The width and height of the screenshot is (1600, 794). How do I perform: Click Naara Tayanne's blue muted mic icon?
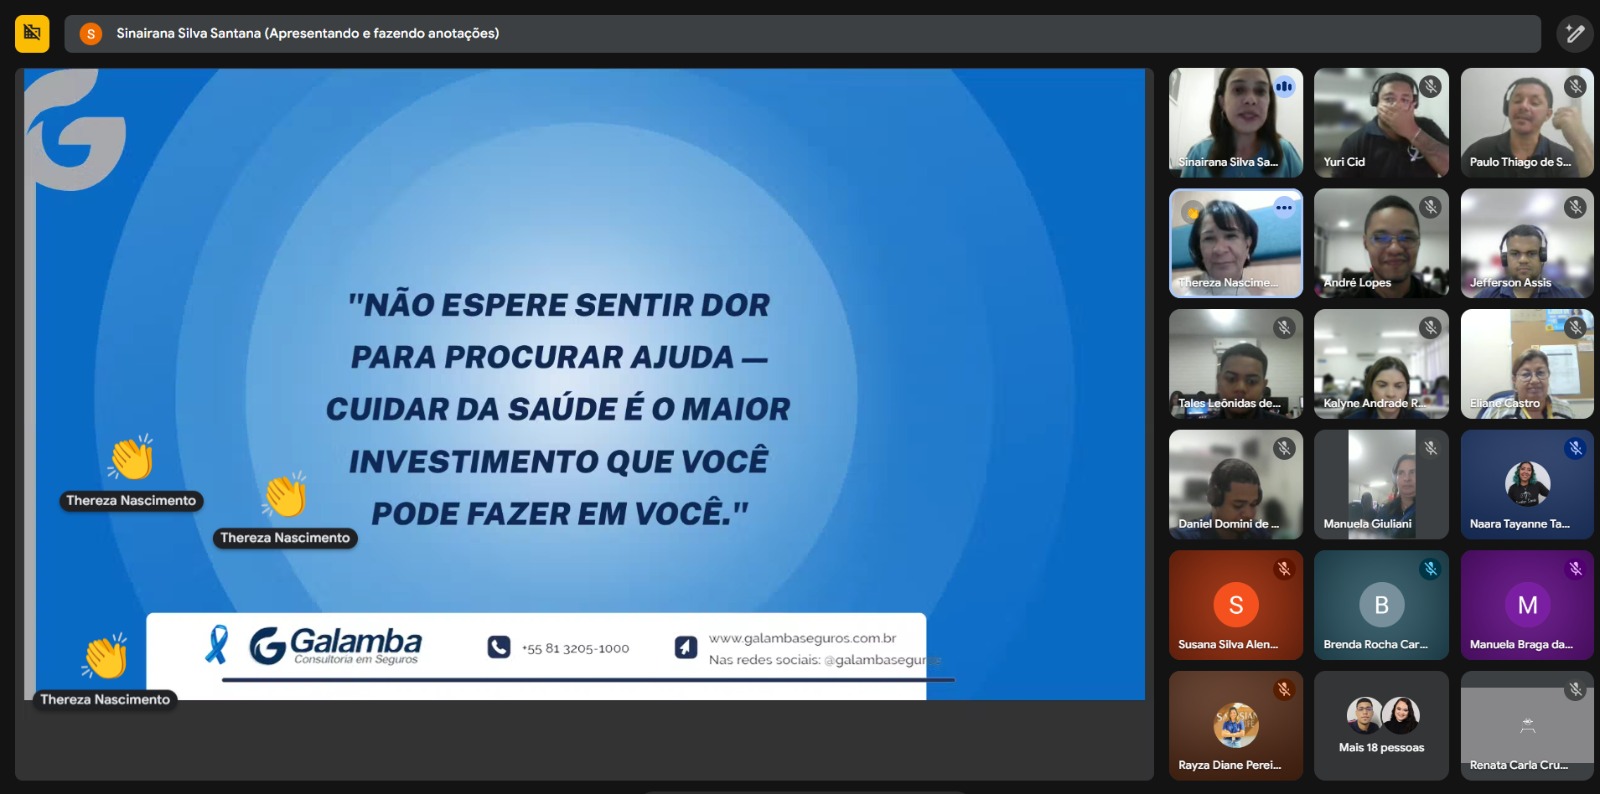click(x=1575, y=448)
